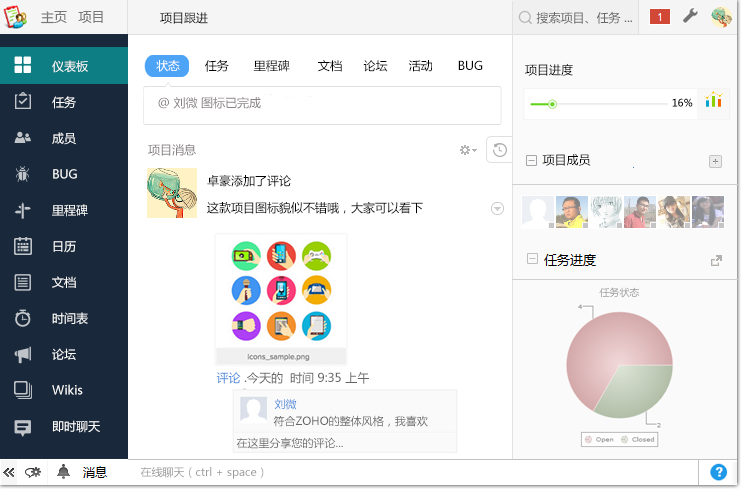Image resolution: width=744 pixels, height=495 pixels.
Task: Click the sketch-drawn member avatar
Action: pos(606,212)
